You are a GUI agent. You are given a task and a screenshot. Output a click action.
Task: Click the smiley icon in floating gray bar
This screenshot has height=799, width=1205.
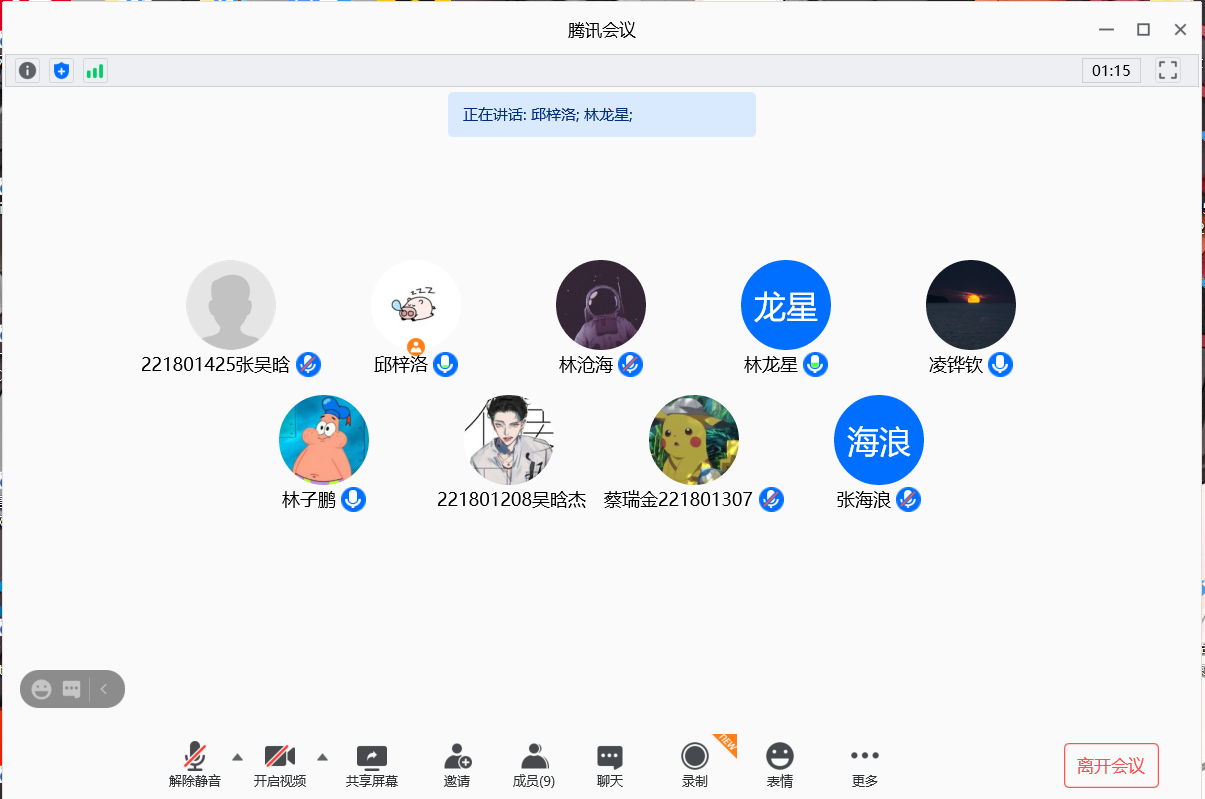[x=42, y=689]
